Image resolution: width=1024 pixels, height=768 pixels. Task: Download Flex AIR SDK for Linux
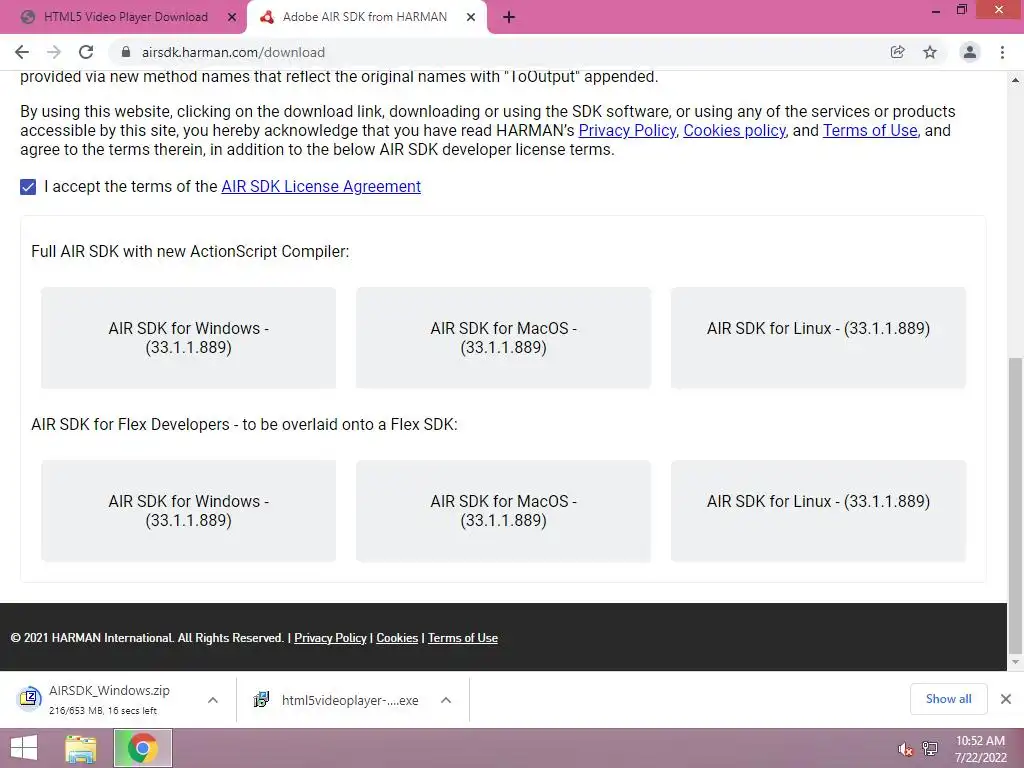818,511
